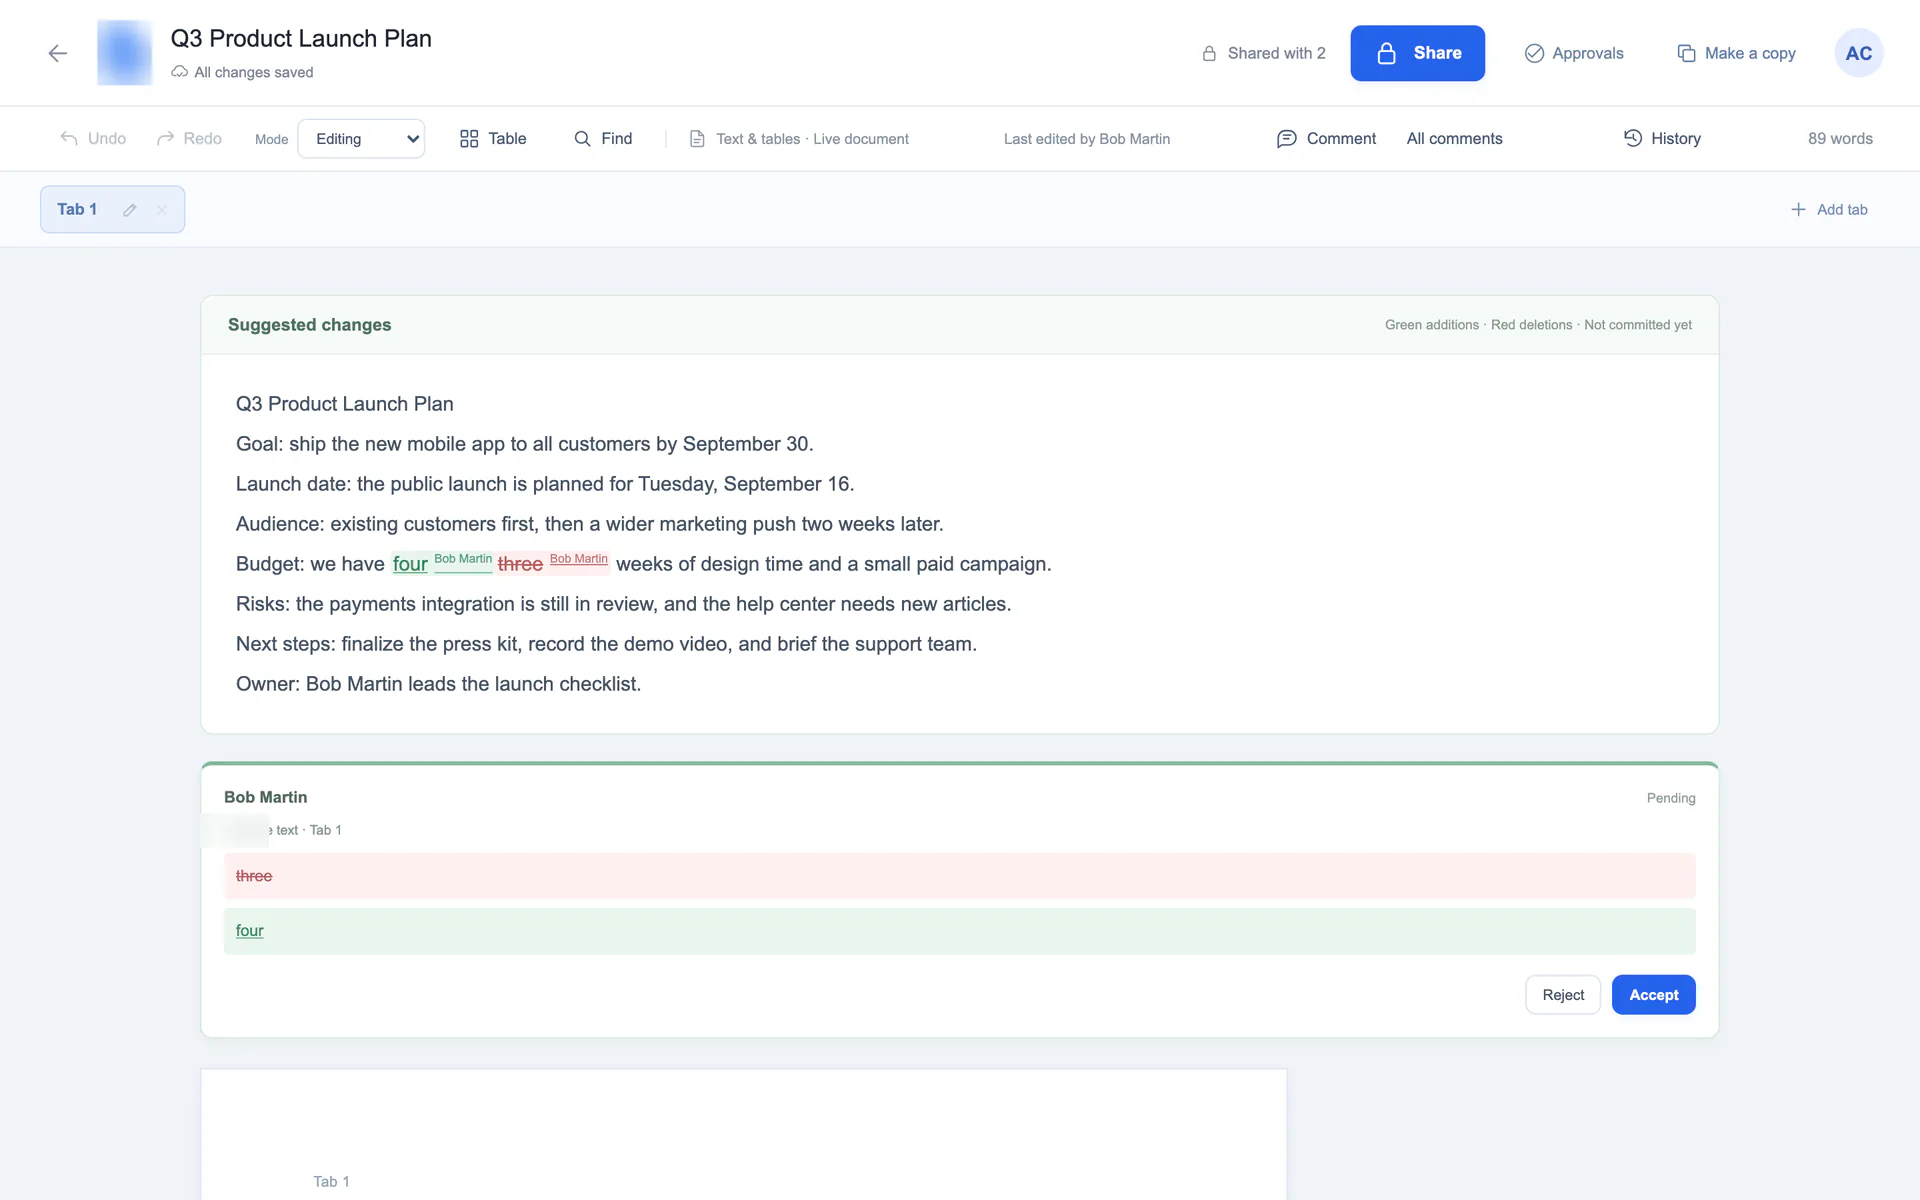Image resolution: width=1920 pixels, height=1200 pixels.
Task: Click the inserted word "four" in Budget line
Action: click(410, 564)
